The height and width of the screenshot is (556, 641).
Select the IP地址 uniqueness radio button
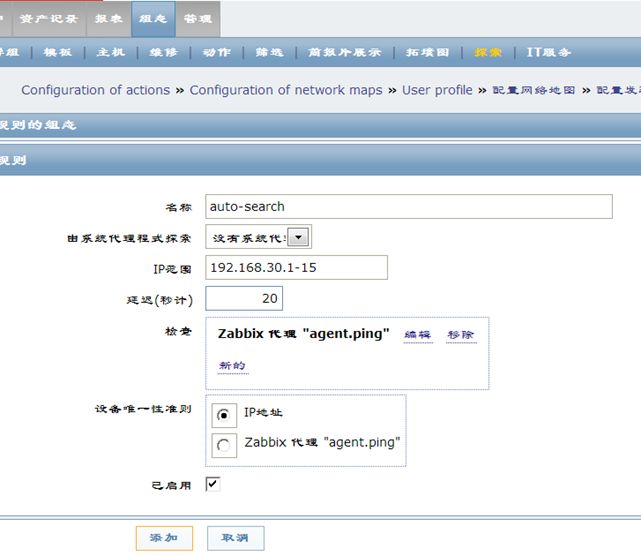click(x=224, y=415)
